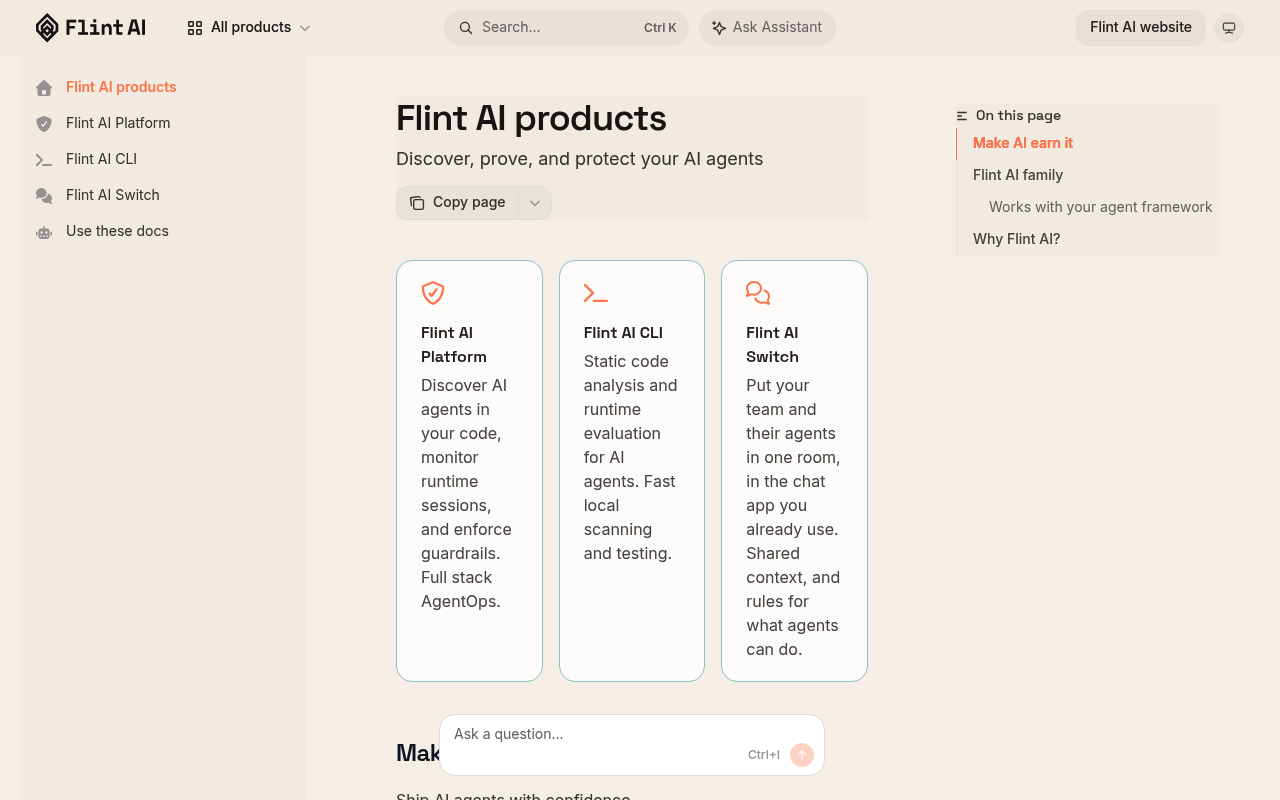
Task: Click the Ctrl K shortcut hint
Action: click(x=660, y=28)
